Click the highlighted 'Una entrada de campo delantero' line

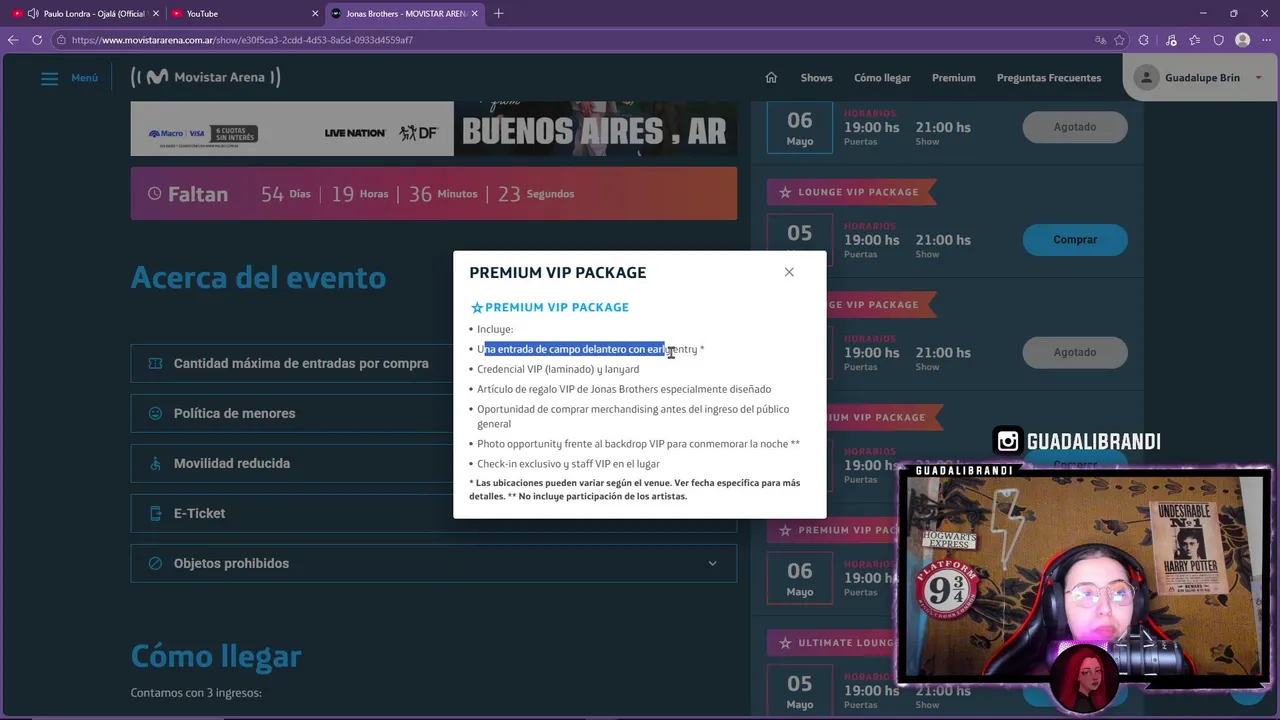(x=590, y=349)
